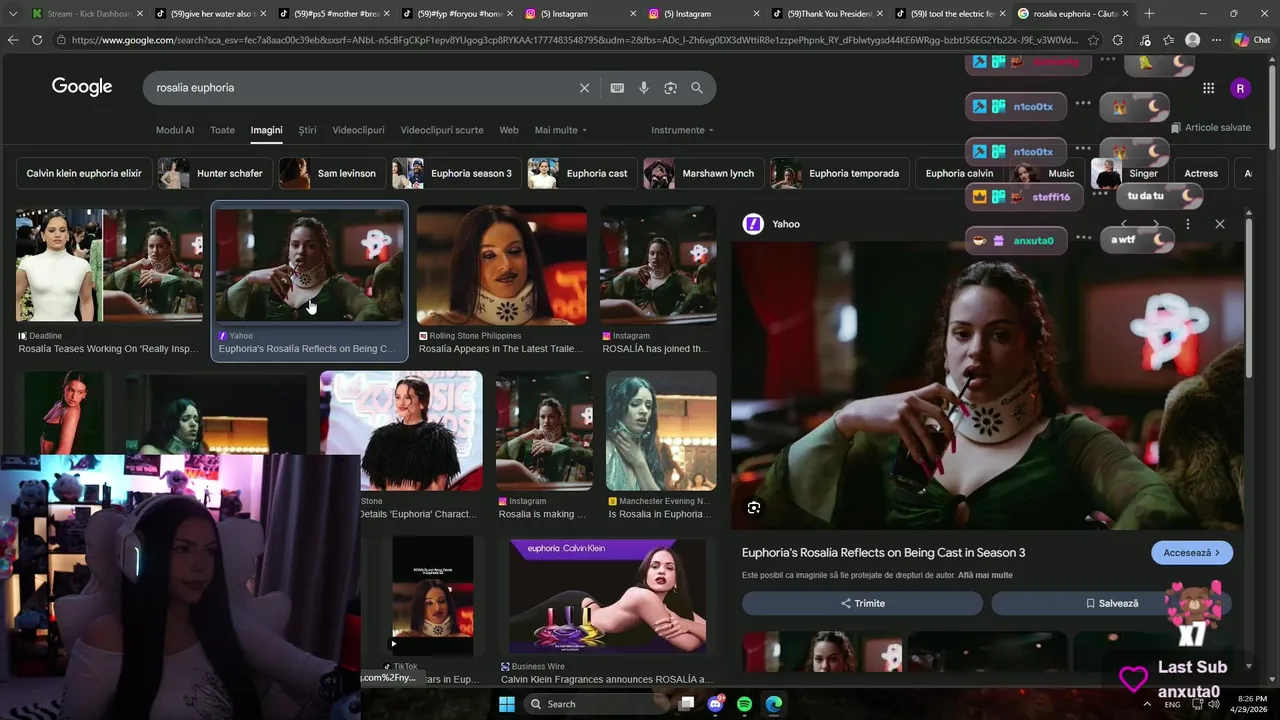Clear the Google search box text
Screen dimensions: 1280x720
click(585, 88)
